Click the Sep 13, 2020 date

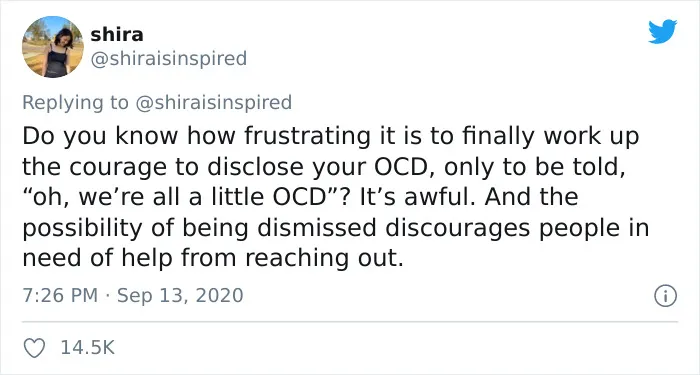point(180,296)
